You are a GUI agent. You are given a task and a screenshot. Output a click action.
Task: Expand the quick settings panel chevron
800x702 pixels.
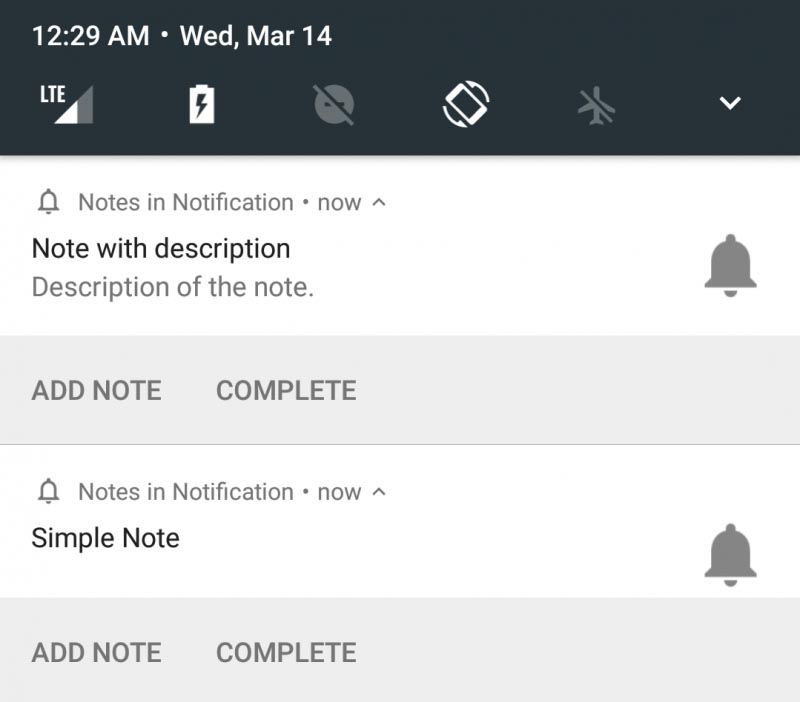(x=730, y=101)
